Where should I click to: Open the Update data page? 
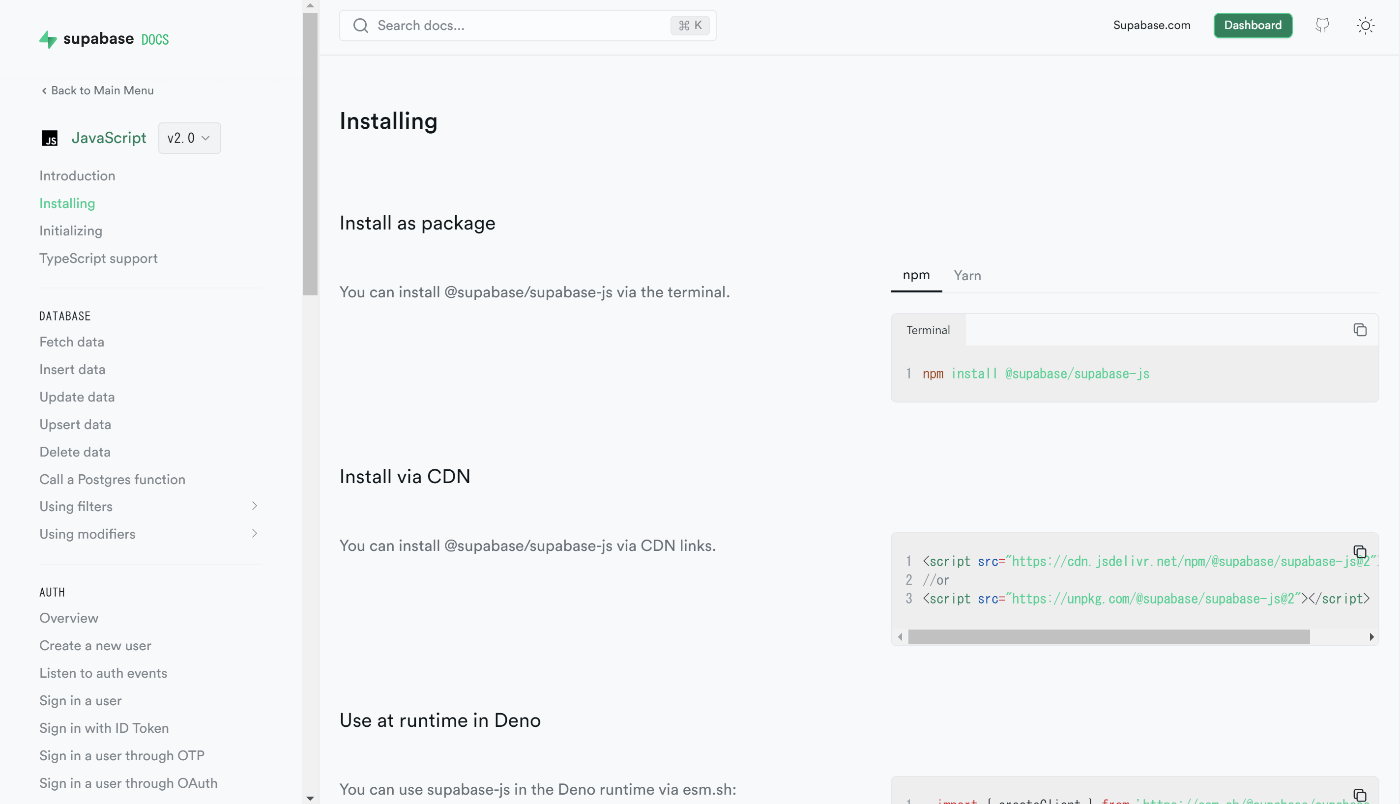click(77, 397)
